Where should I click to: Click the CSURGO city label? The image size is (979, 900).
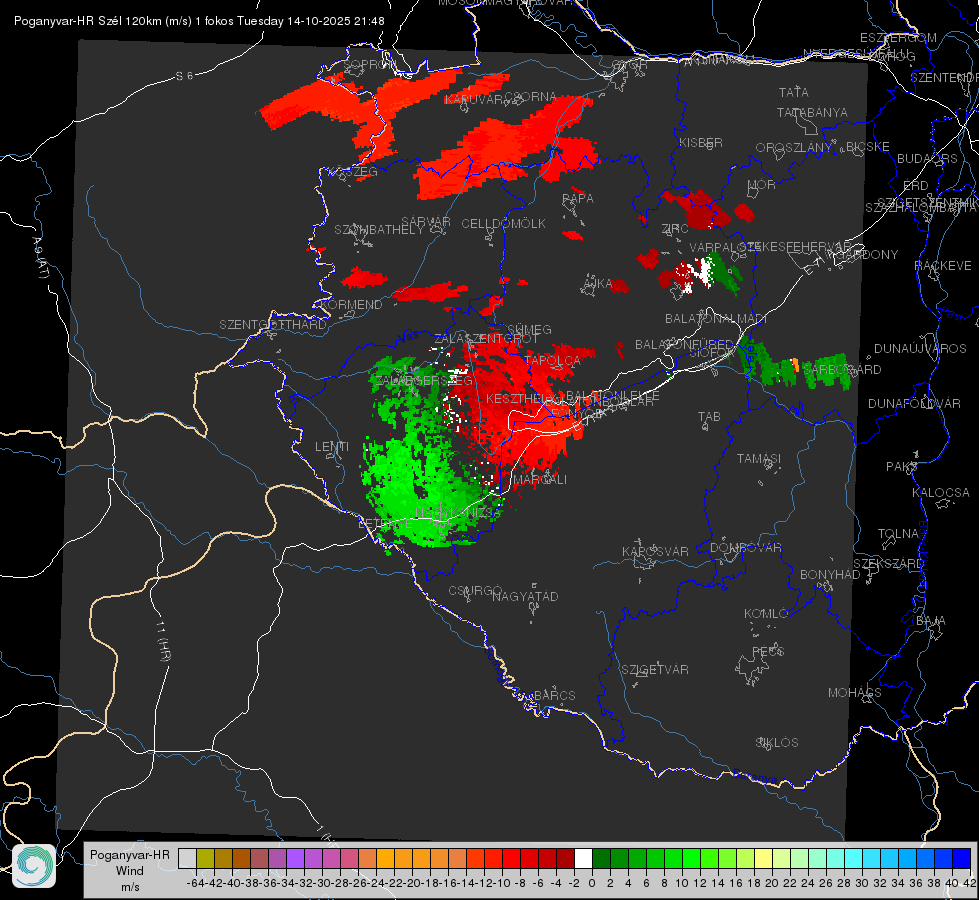click(x=475, y=591)
